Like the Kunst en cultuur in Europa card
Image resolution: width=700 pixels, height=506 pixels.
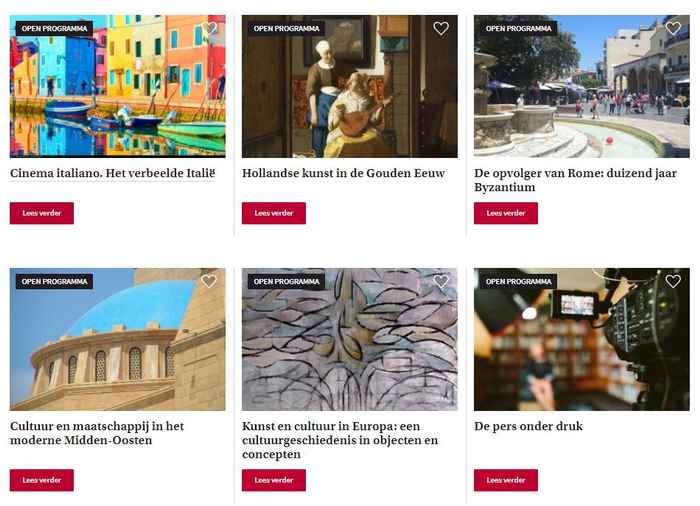click(x=441, y=281)
